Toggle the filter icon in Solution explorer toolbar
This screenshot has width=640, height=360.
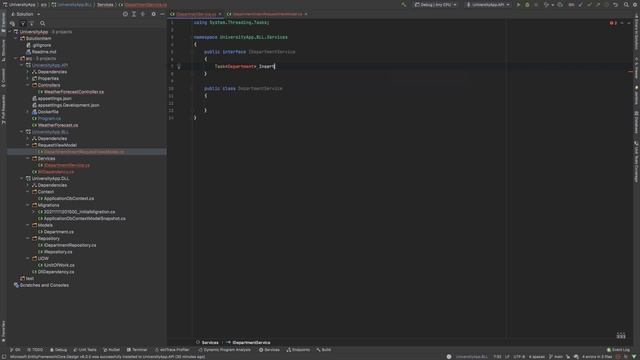tap(22, 24)
